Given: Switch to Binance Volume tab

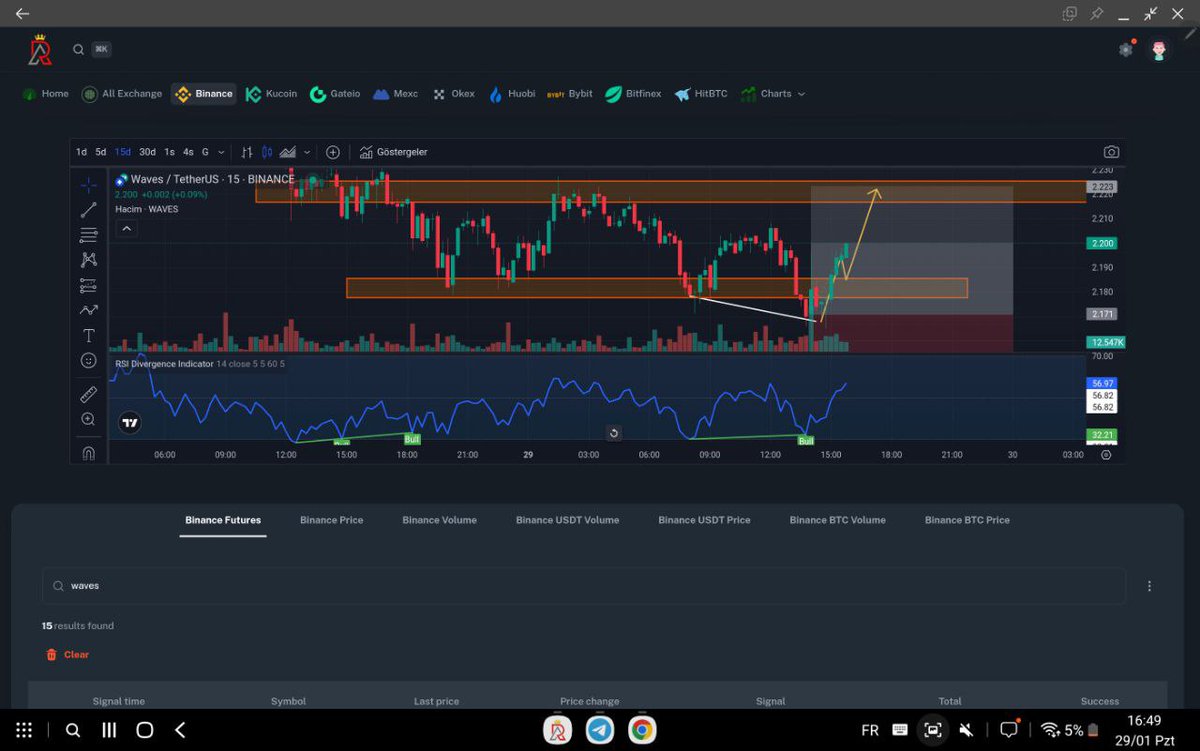Looking at the screenshot, I should click(x=439, y=520).
